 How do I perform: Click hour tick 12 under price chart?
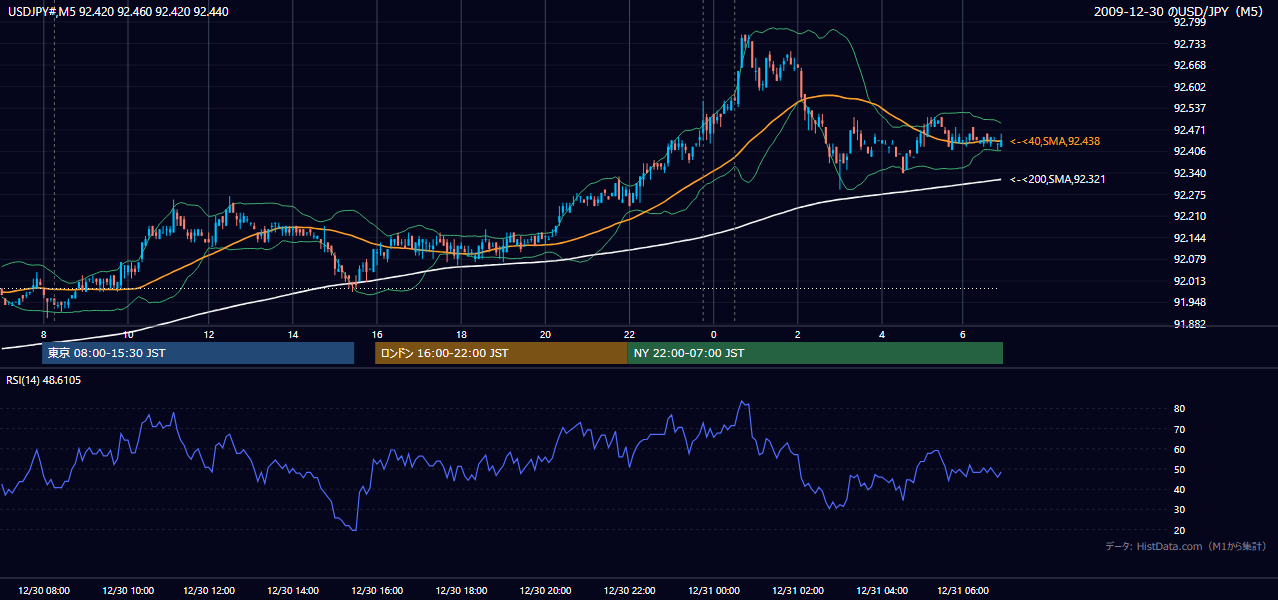point(208,334)
